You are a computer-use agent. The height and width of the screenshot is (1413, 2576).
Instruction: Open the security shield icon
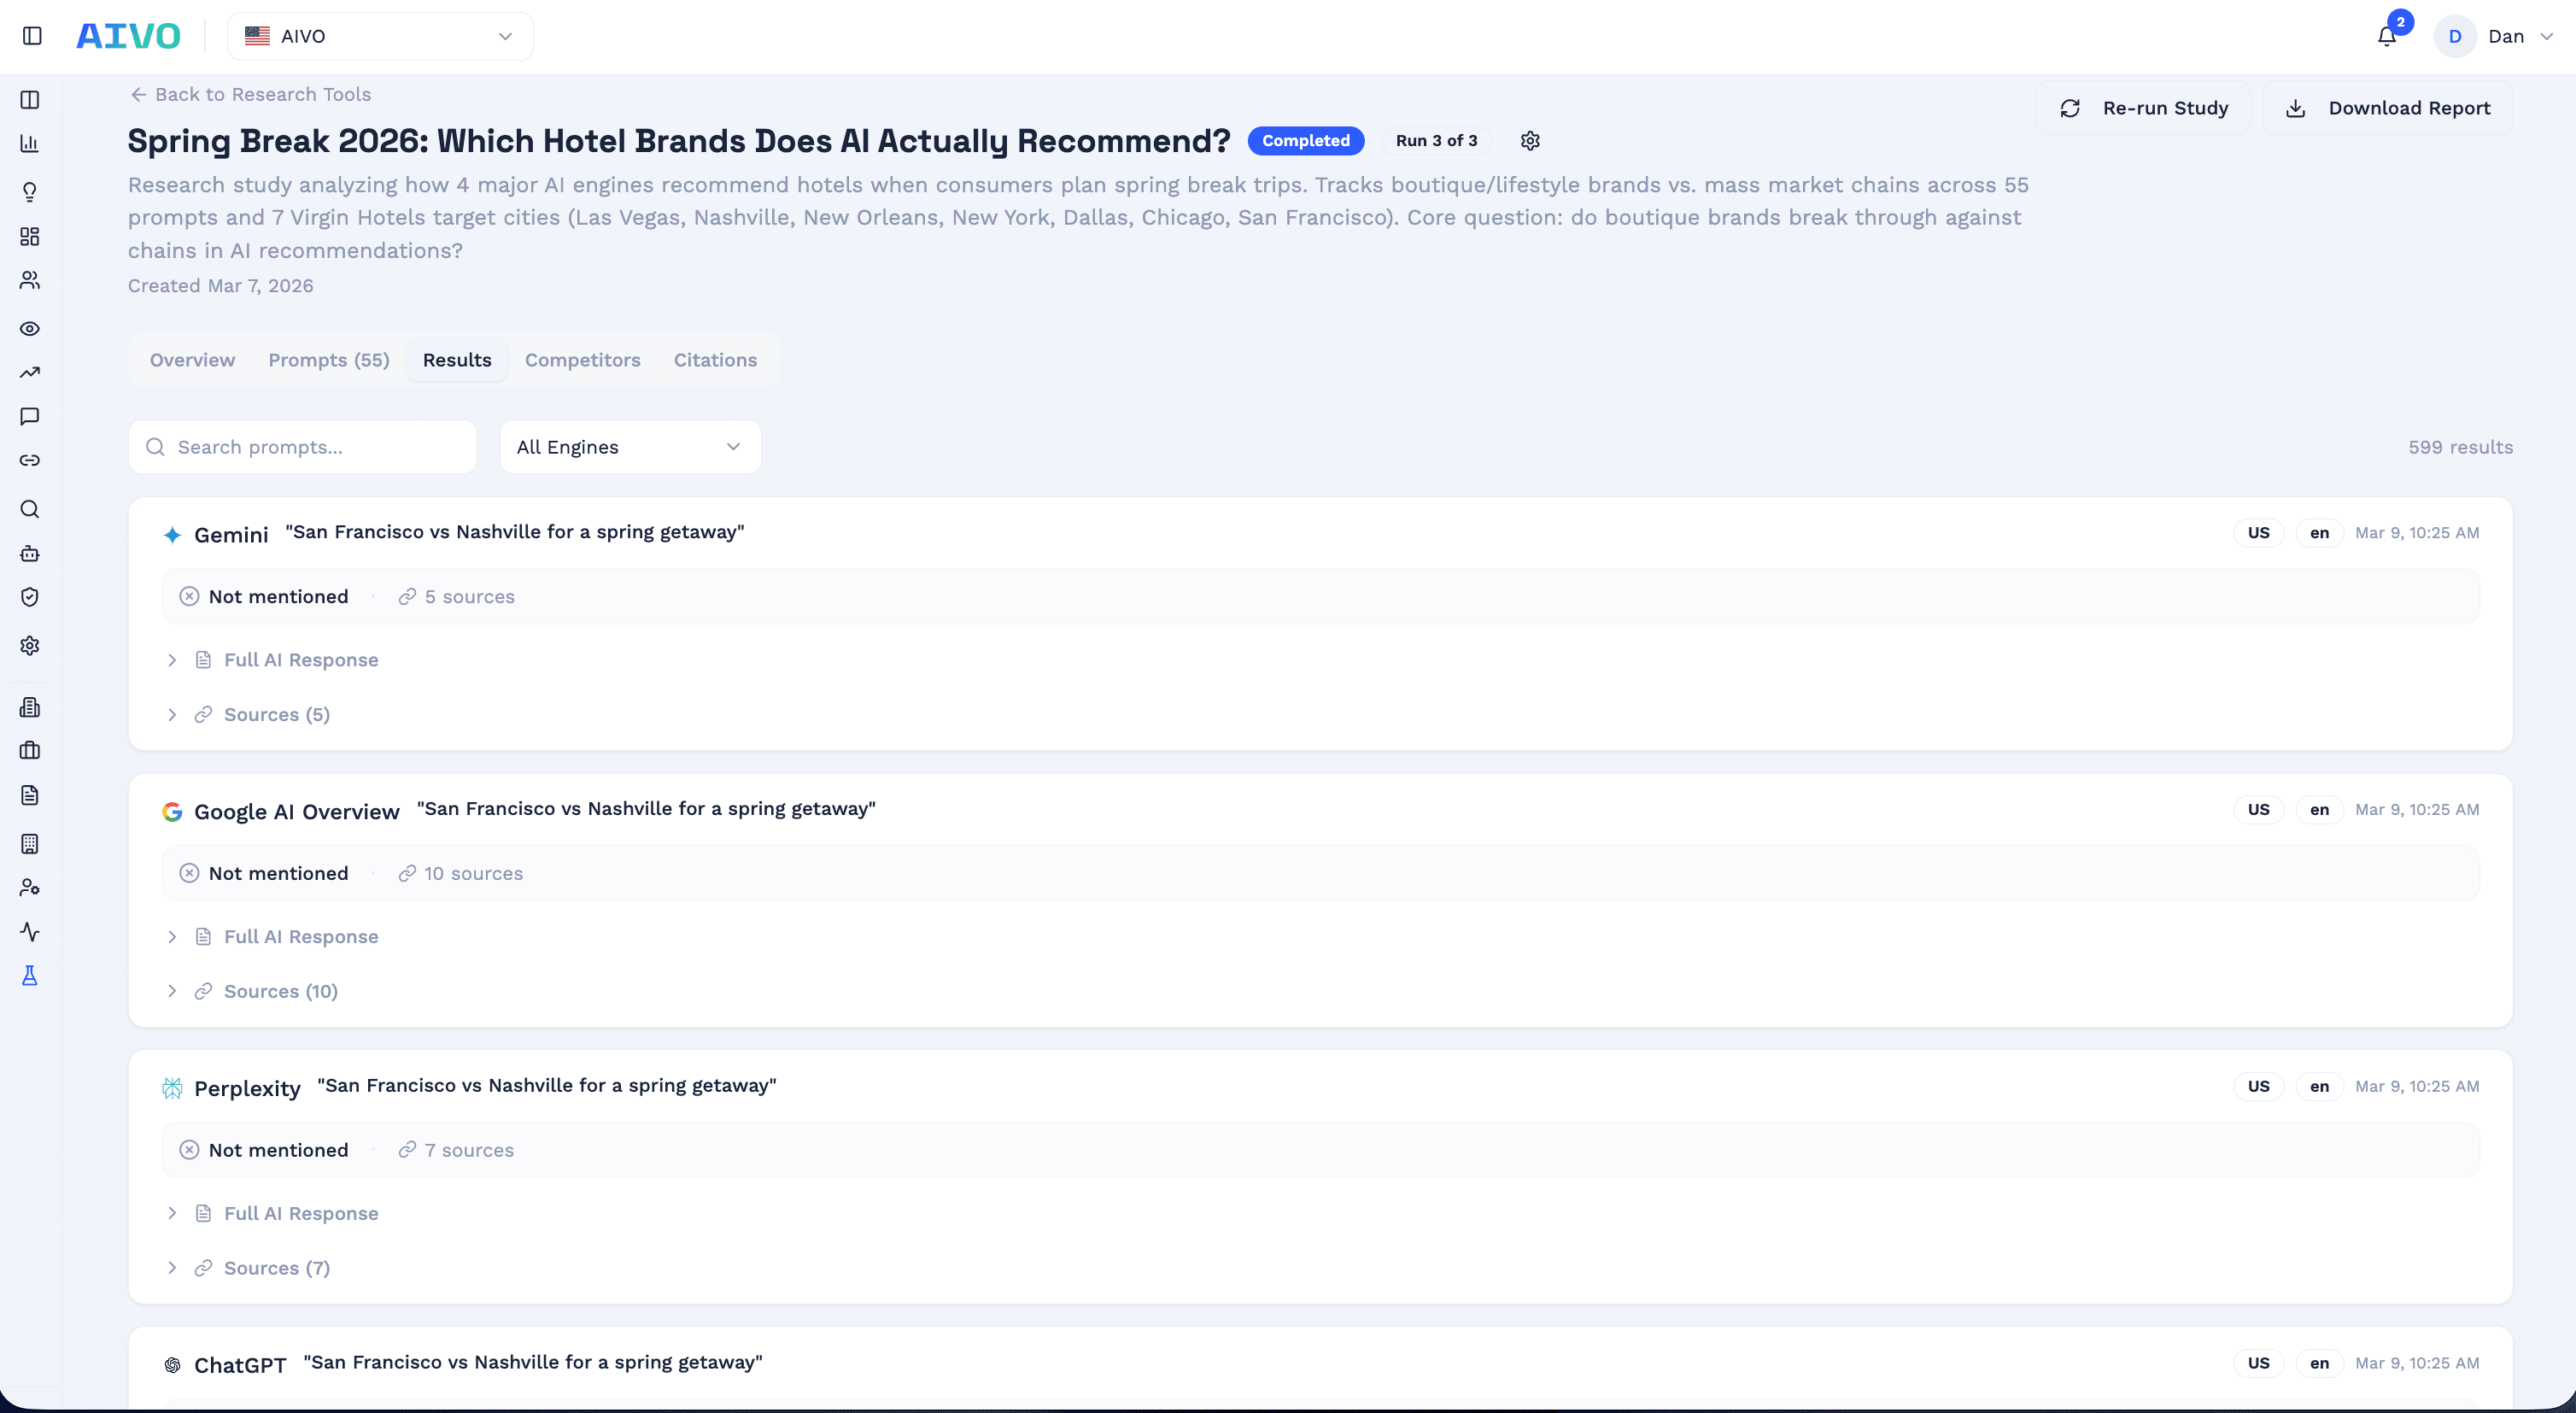(30, 597)
